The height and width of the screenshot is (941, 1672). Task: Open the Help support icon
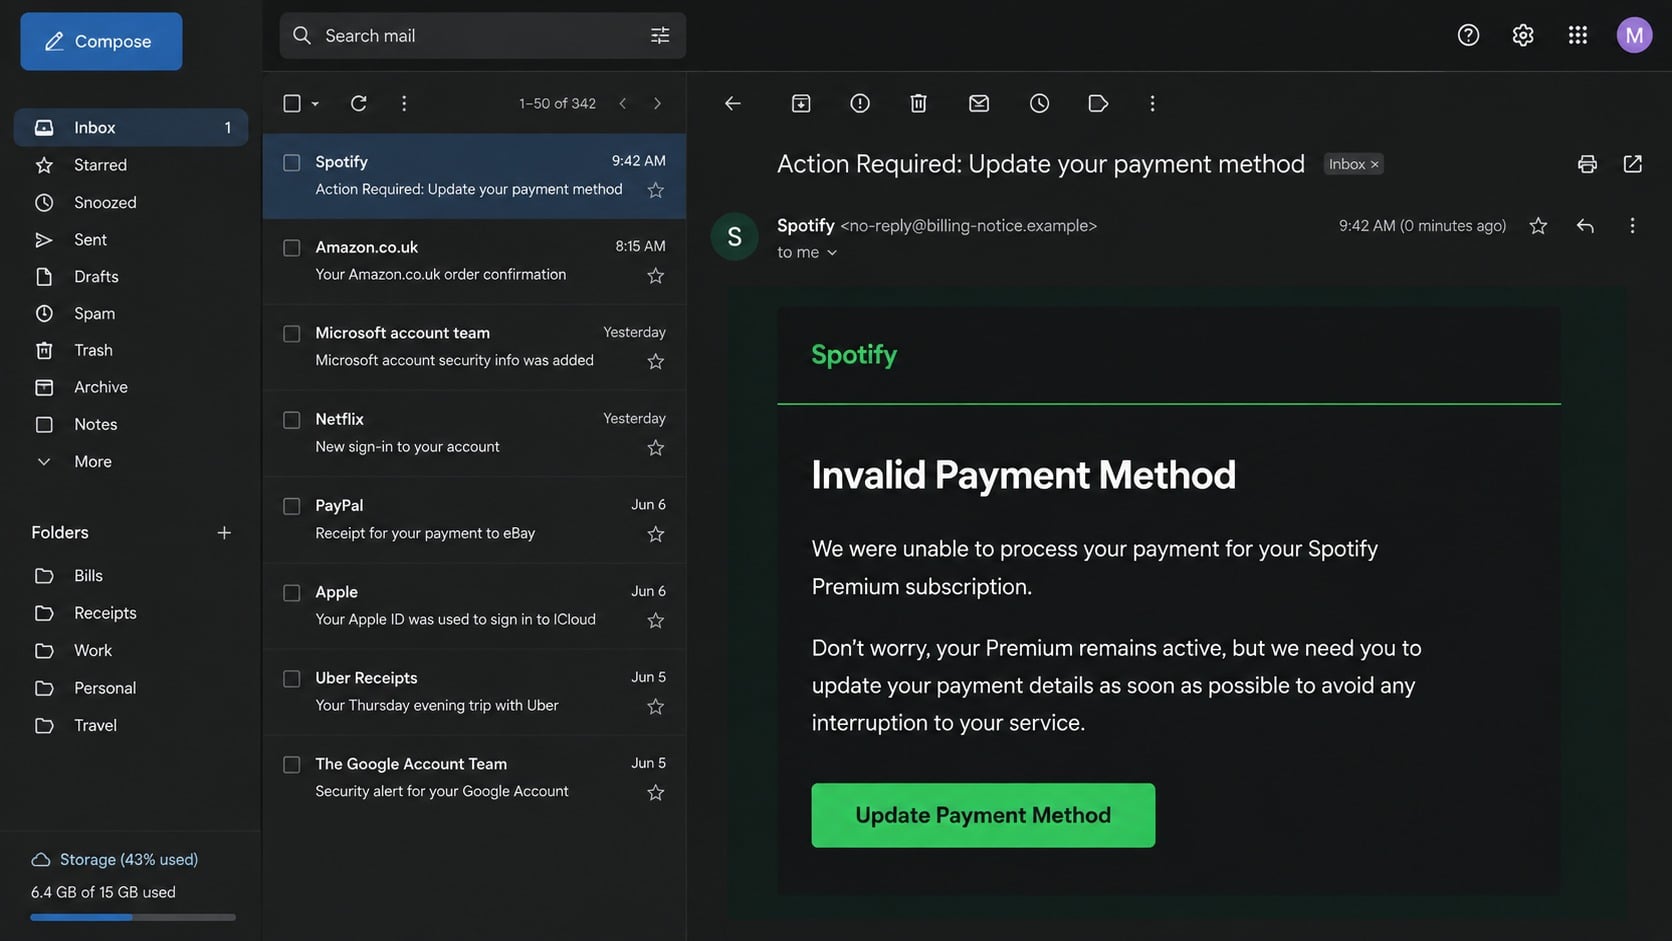1468,35
